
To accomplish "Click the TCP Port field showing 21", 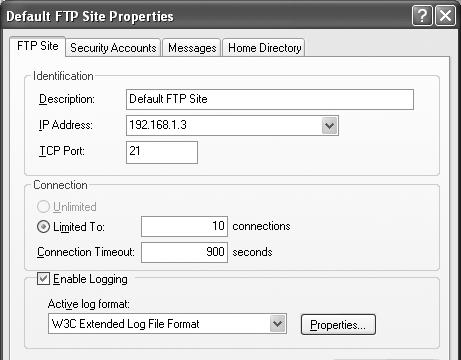I will (162, 152).
